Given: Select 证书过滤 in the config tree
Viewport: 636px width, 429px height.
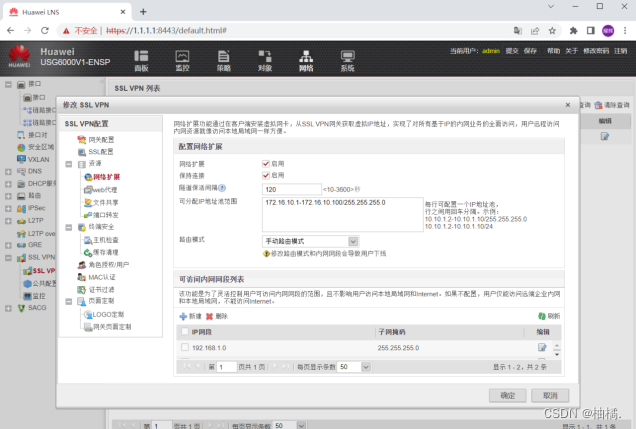Looking at the screenshot, I should [101, 290].
